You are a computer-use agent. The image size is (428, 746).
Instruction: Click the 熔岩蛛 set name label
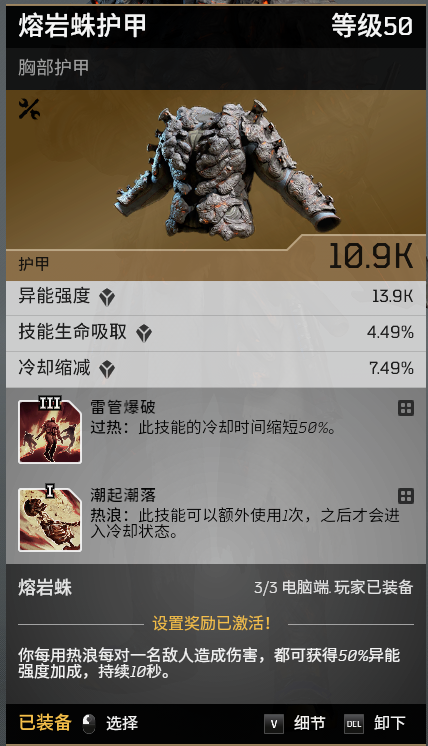[45, 588]
